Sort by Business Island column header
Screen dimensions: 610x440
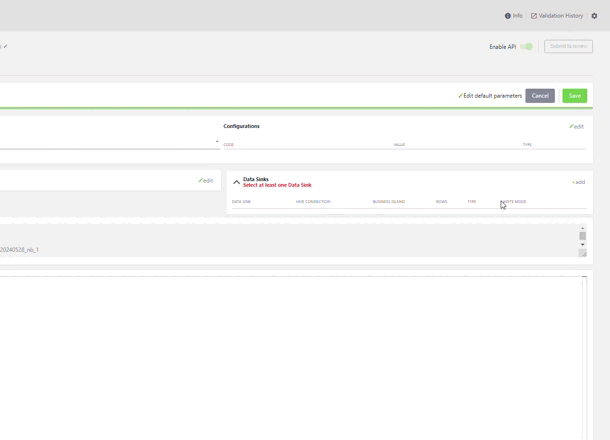point(388,202)
